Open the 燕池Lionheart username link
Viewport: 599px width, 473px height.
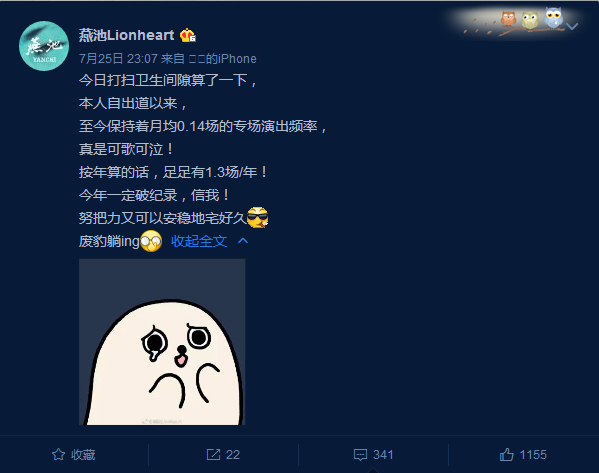[126, 35]
